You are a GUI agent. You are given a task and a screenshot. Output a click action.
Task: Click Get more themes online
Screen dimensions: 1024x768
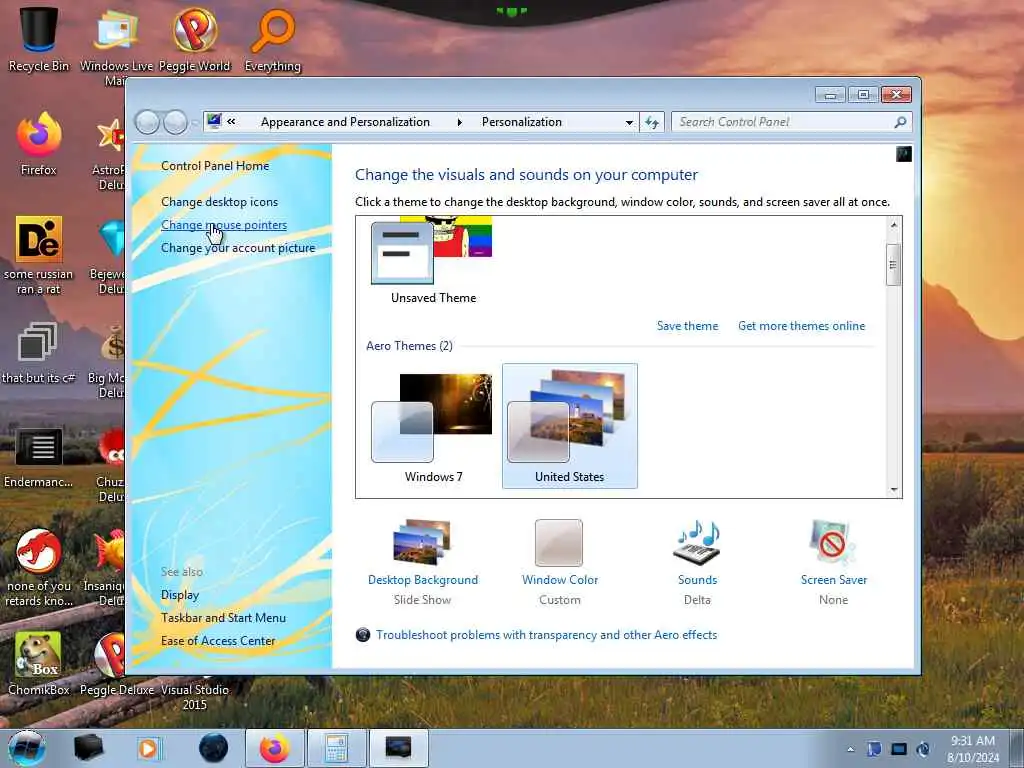(x=801, y=326)
